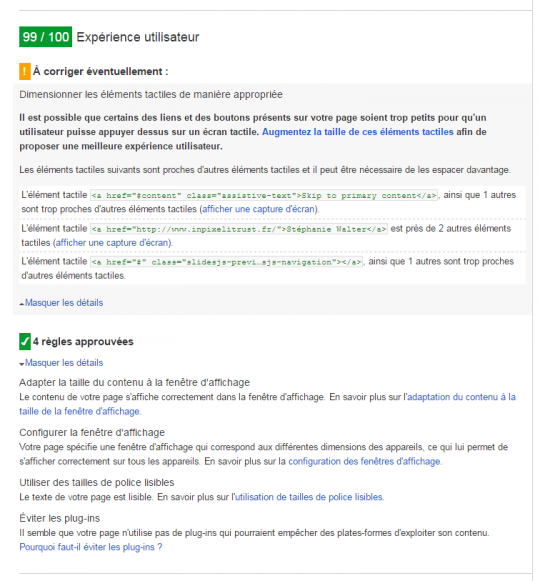Click the green 99 / 100 score badge
This screenshot has width=540, height=581.
click(x=46, y=37)
